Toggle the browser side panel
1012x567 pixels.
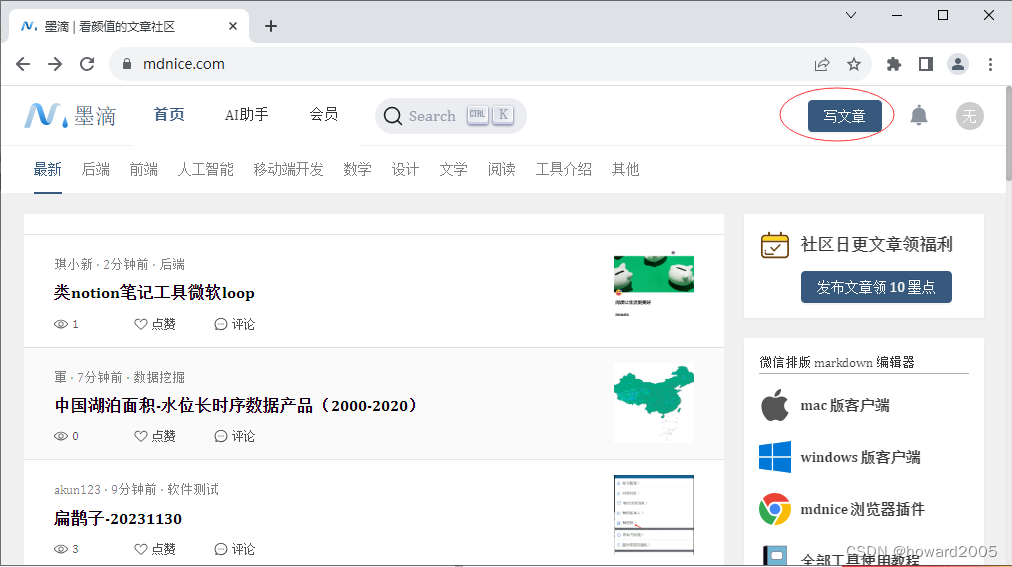tap(926, 64)
